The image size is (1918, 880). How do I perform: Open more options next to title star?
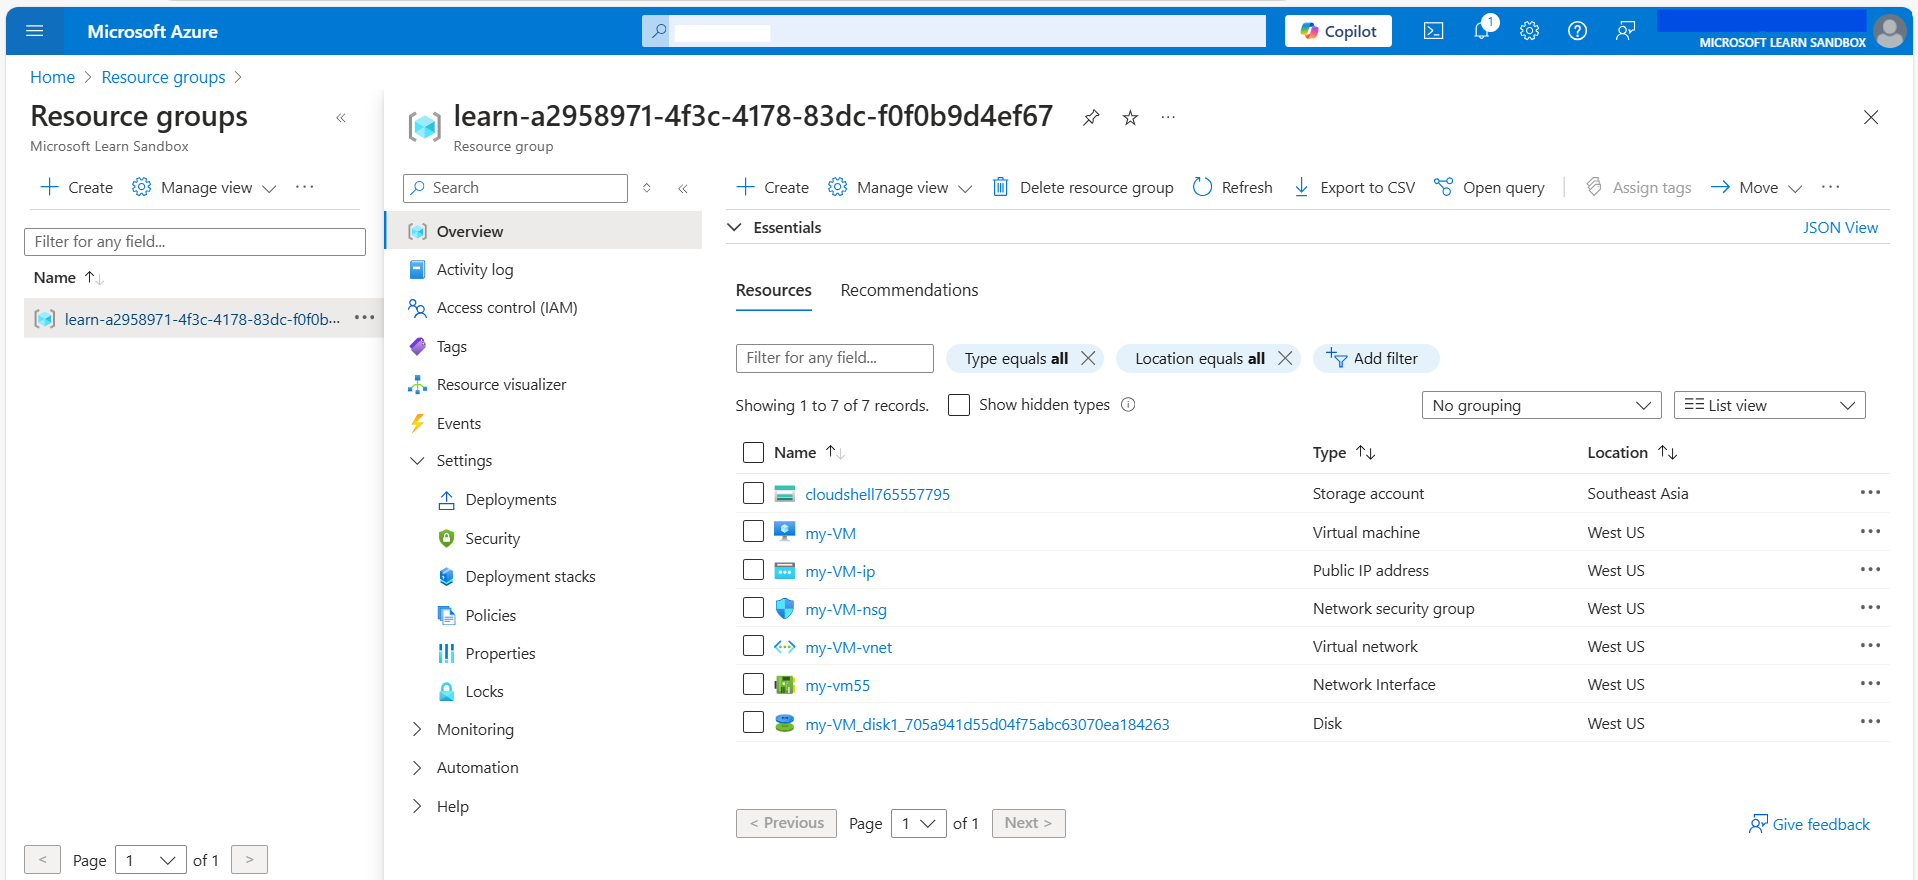click(x=1168, y=118)
